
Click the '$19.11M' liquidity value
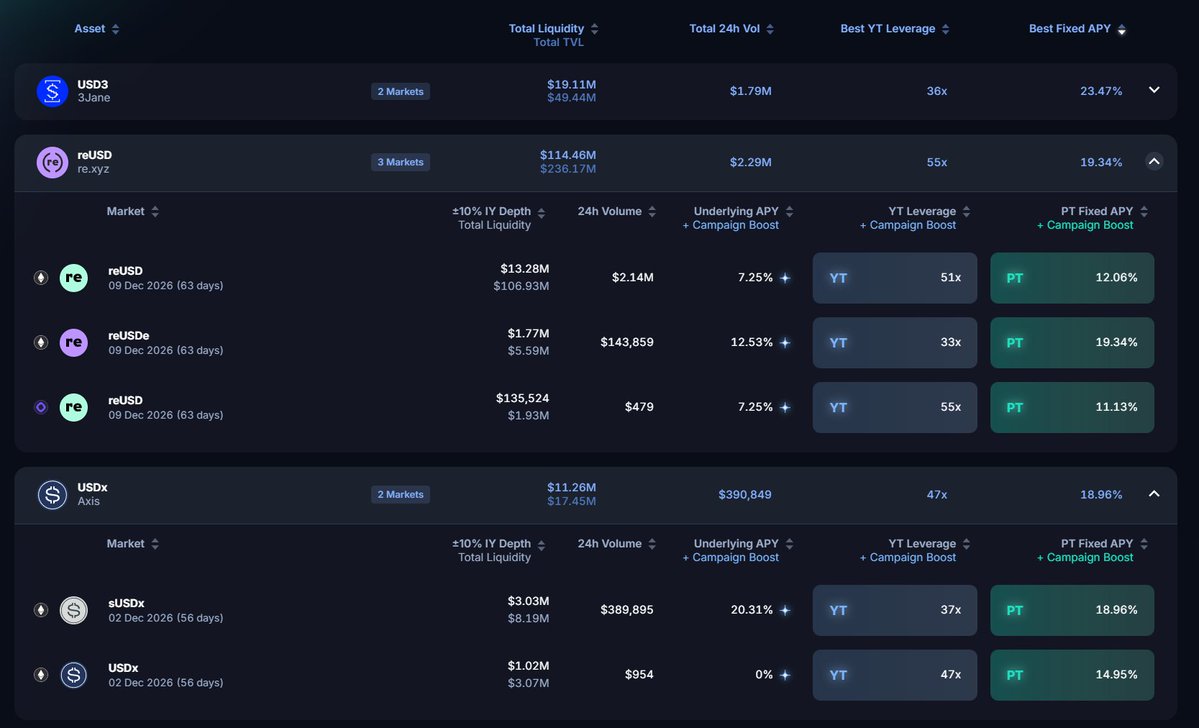(571, 85)
